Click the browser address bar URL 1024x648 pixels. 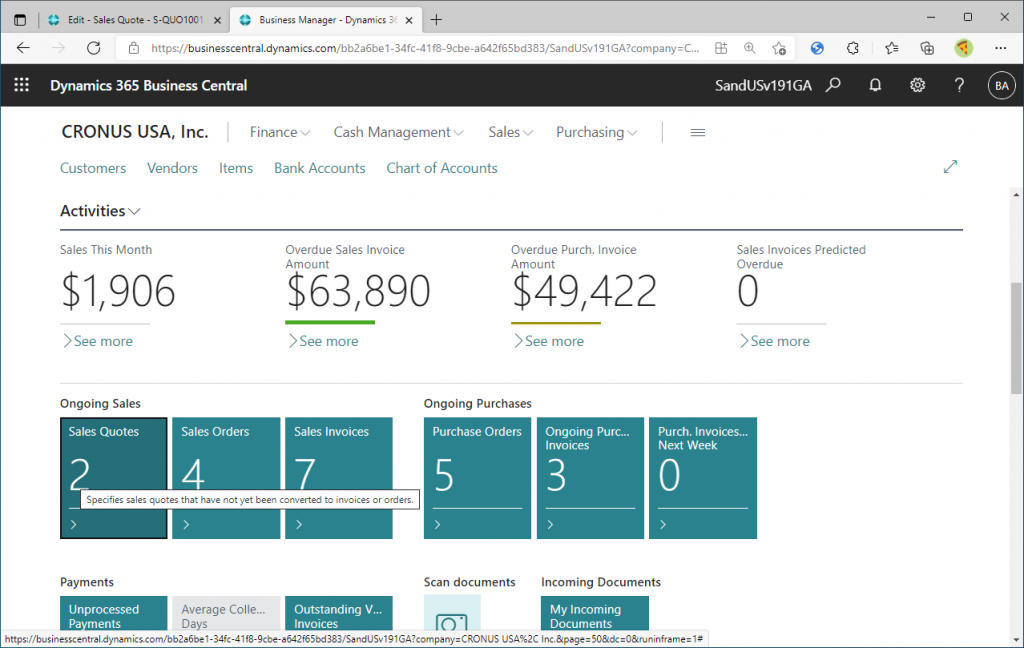424,48
